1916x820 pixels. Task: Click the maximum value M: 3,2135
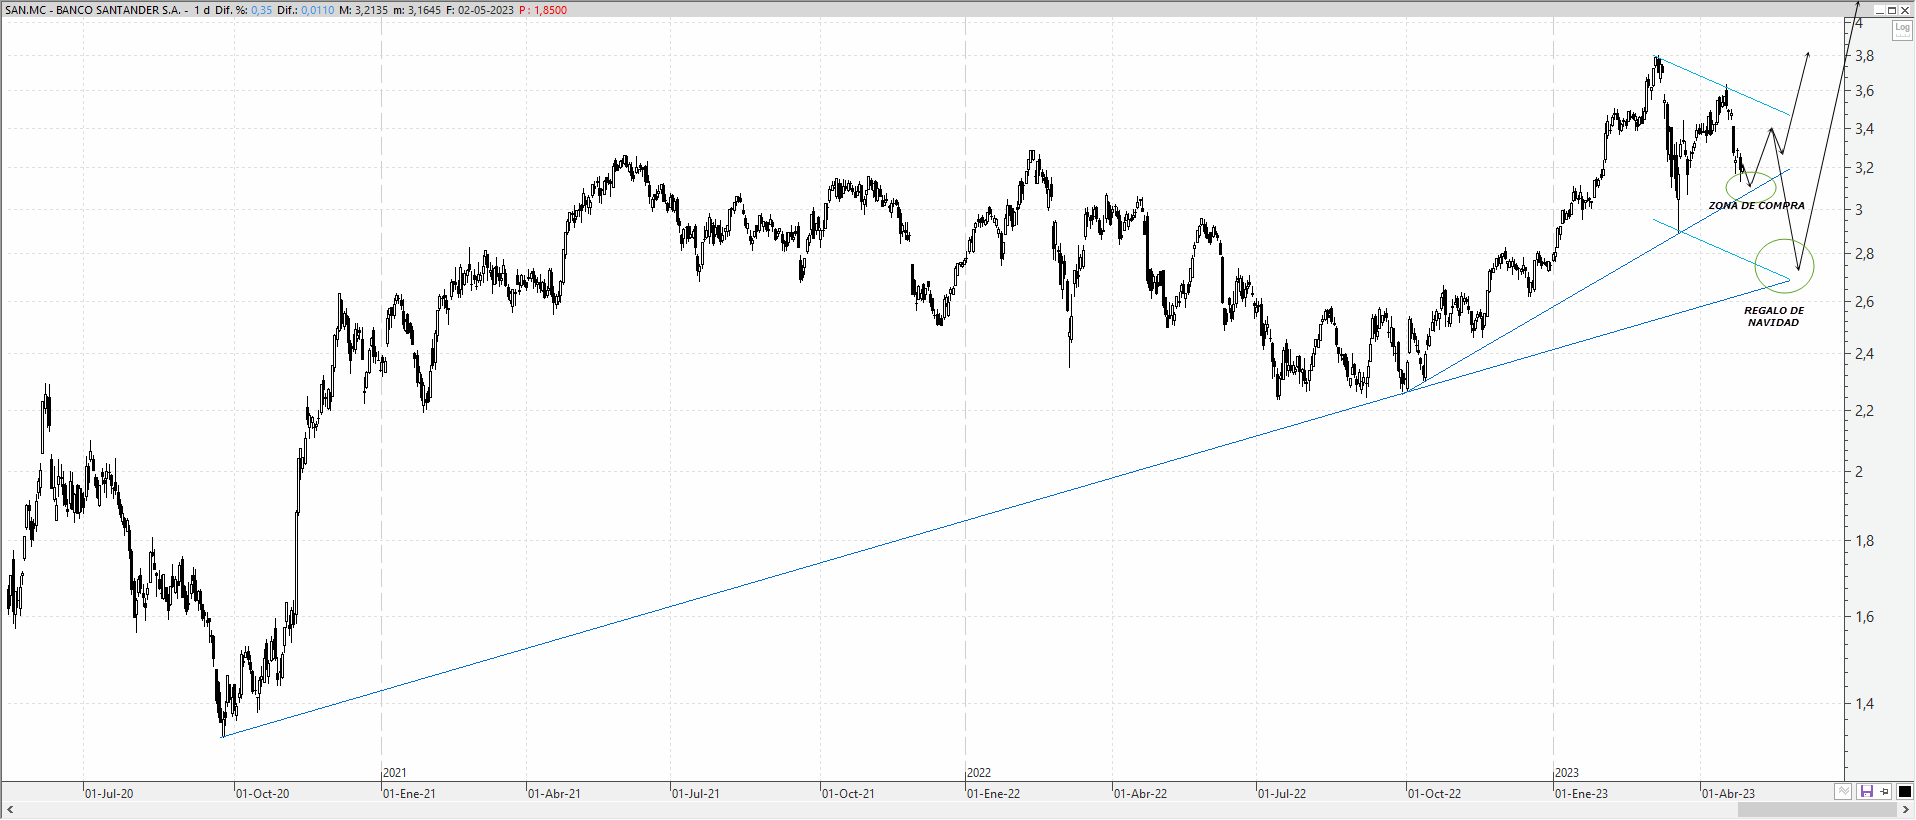pyautogui.click(x=363, y=10)
